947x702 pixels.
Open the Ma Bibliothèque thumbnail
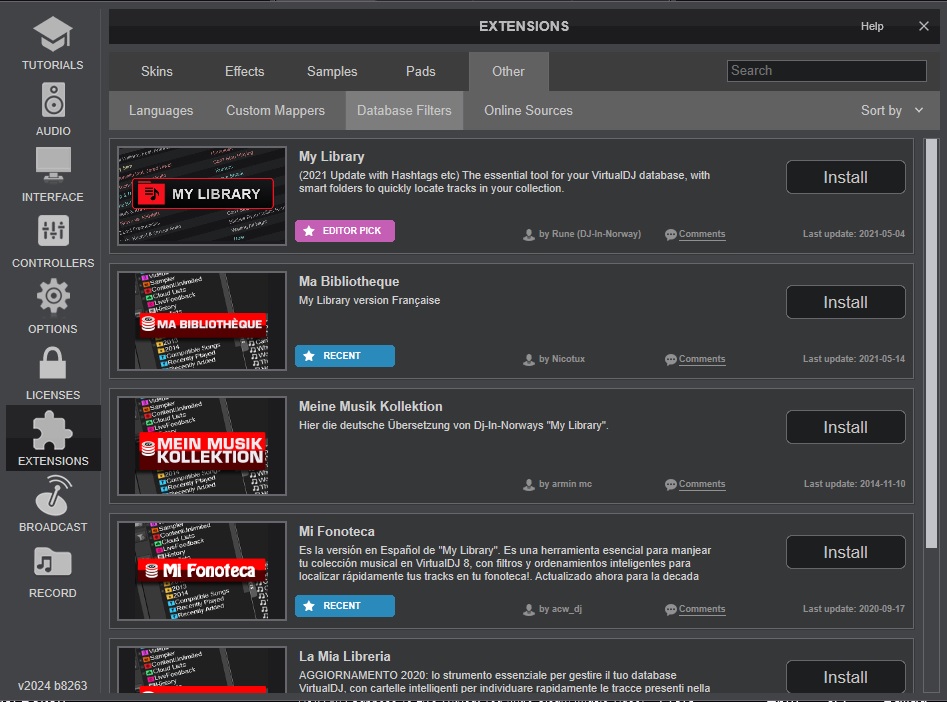[202, 321]
